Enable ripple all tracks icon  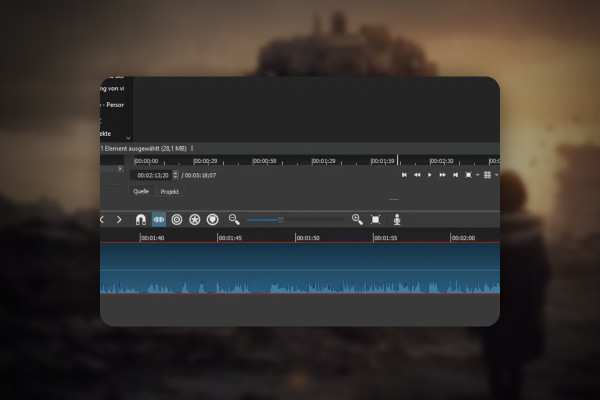pyautogui.click(x=195, y=220)
